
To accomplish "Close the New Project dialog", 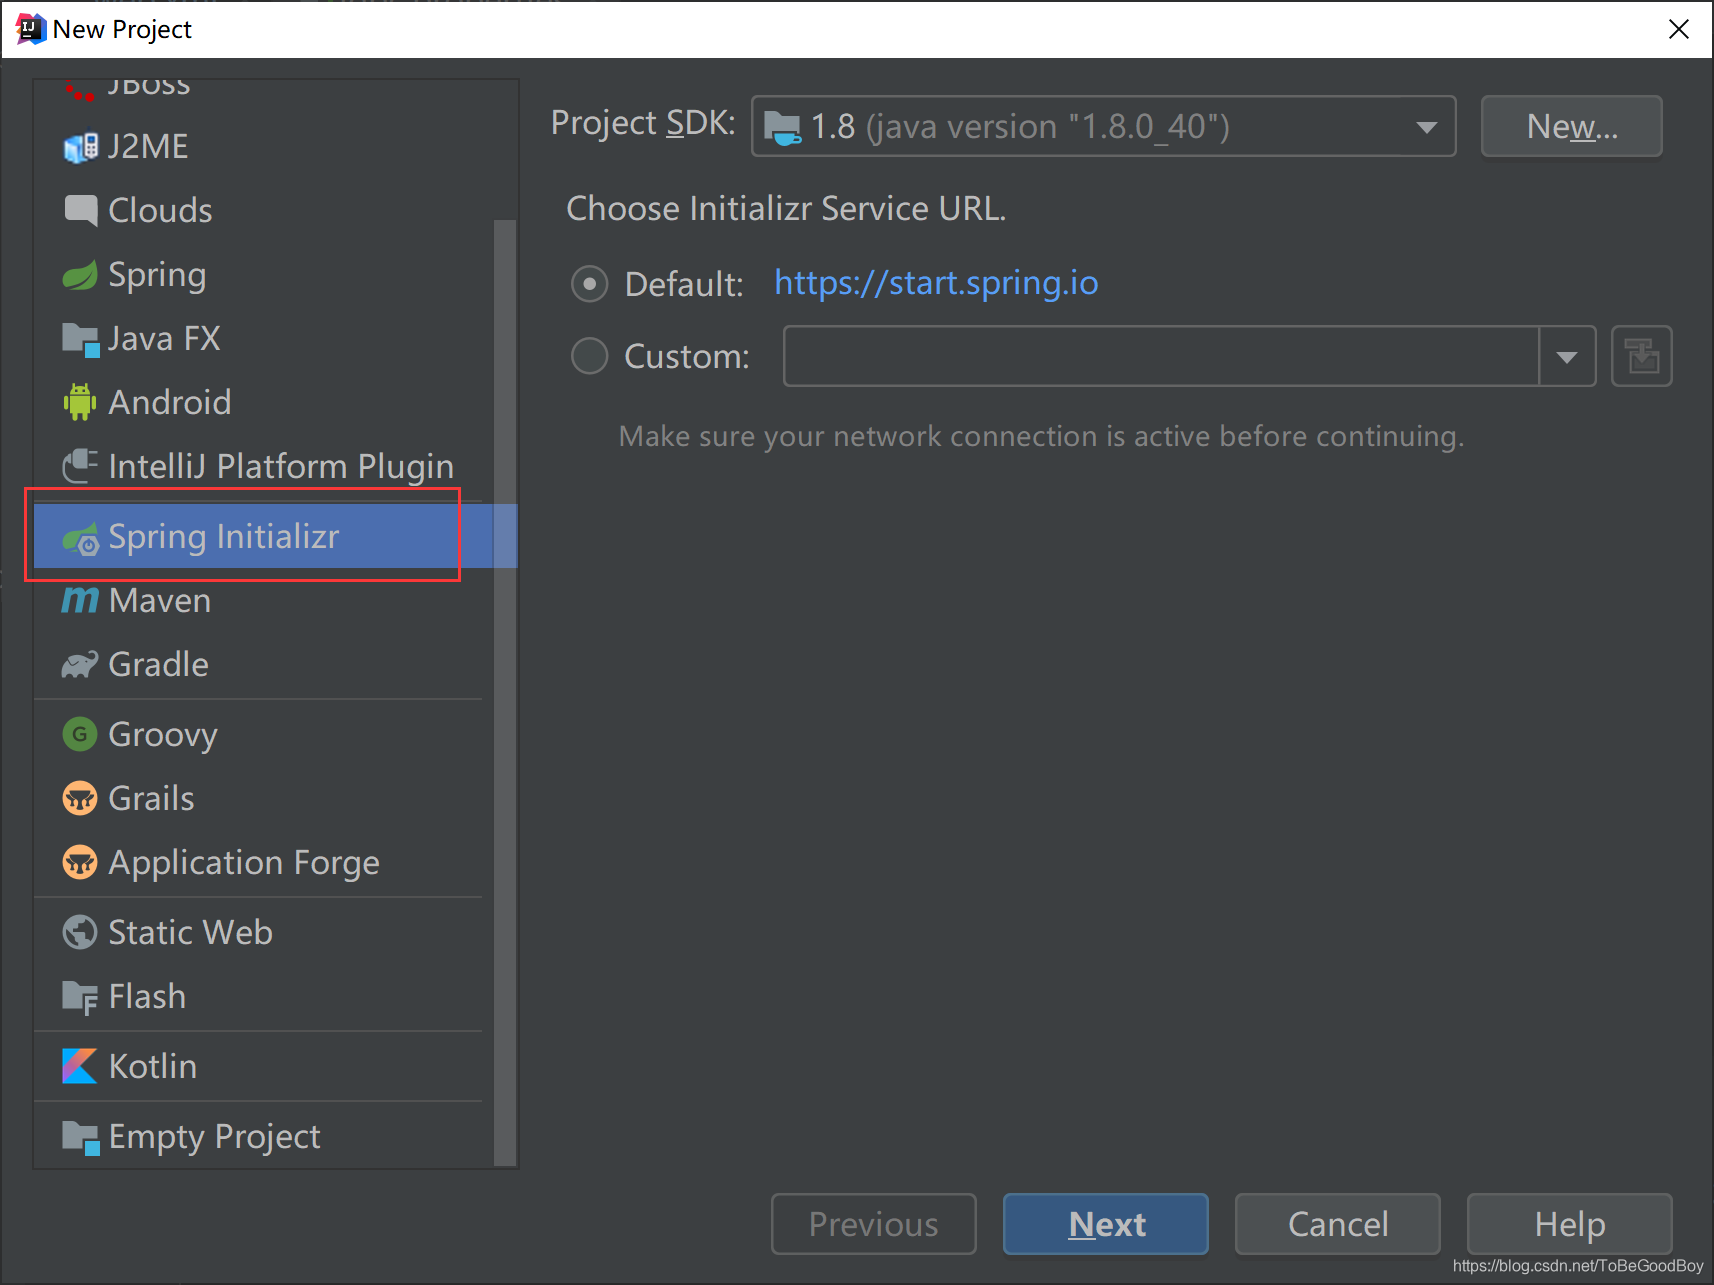I will coord(1679,29).
